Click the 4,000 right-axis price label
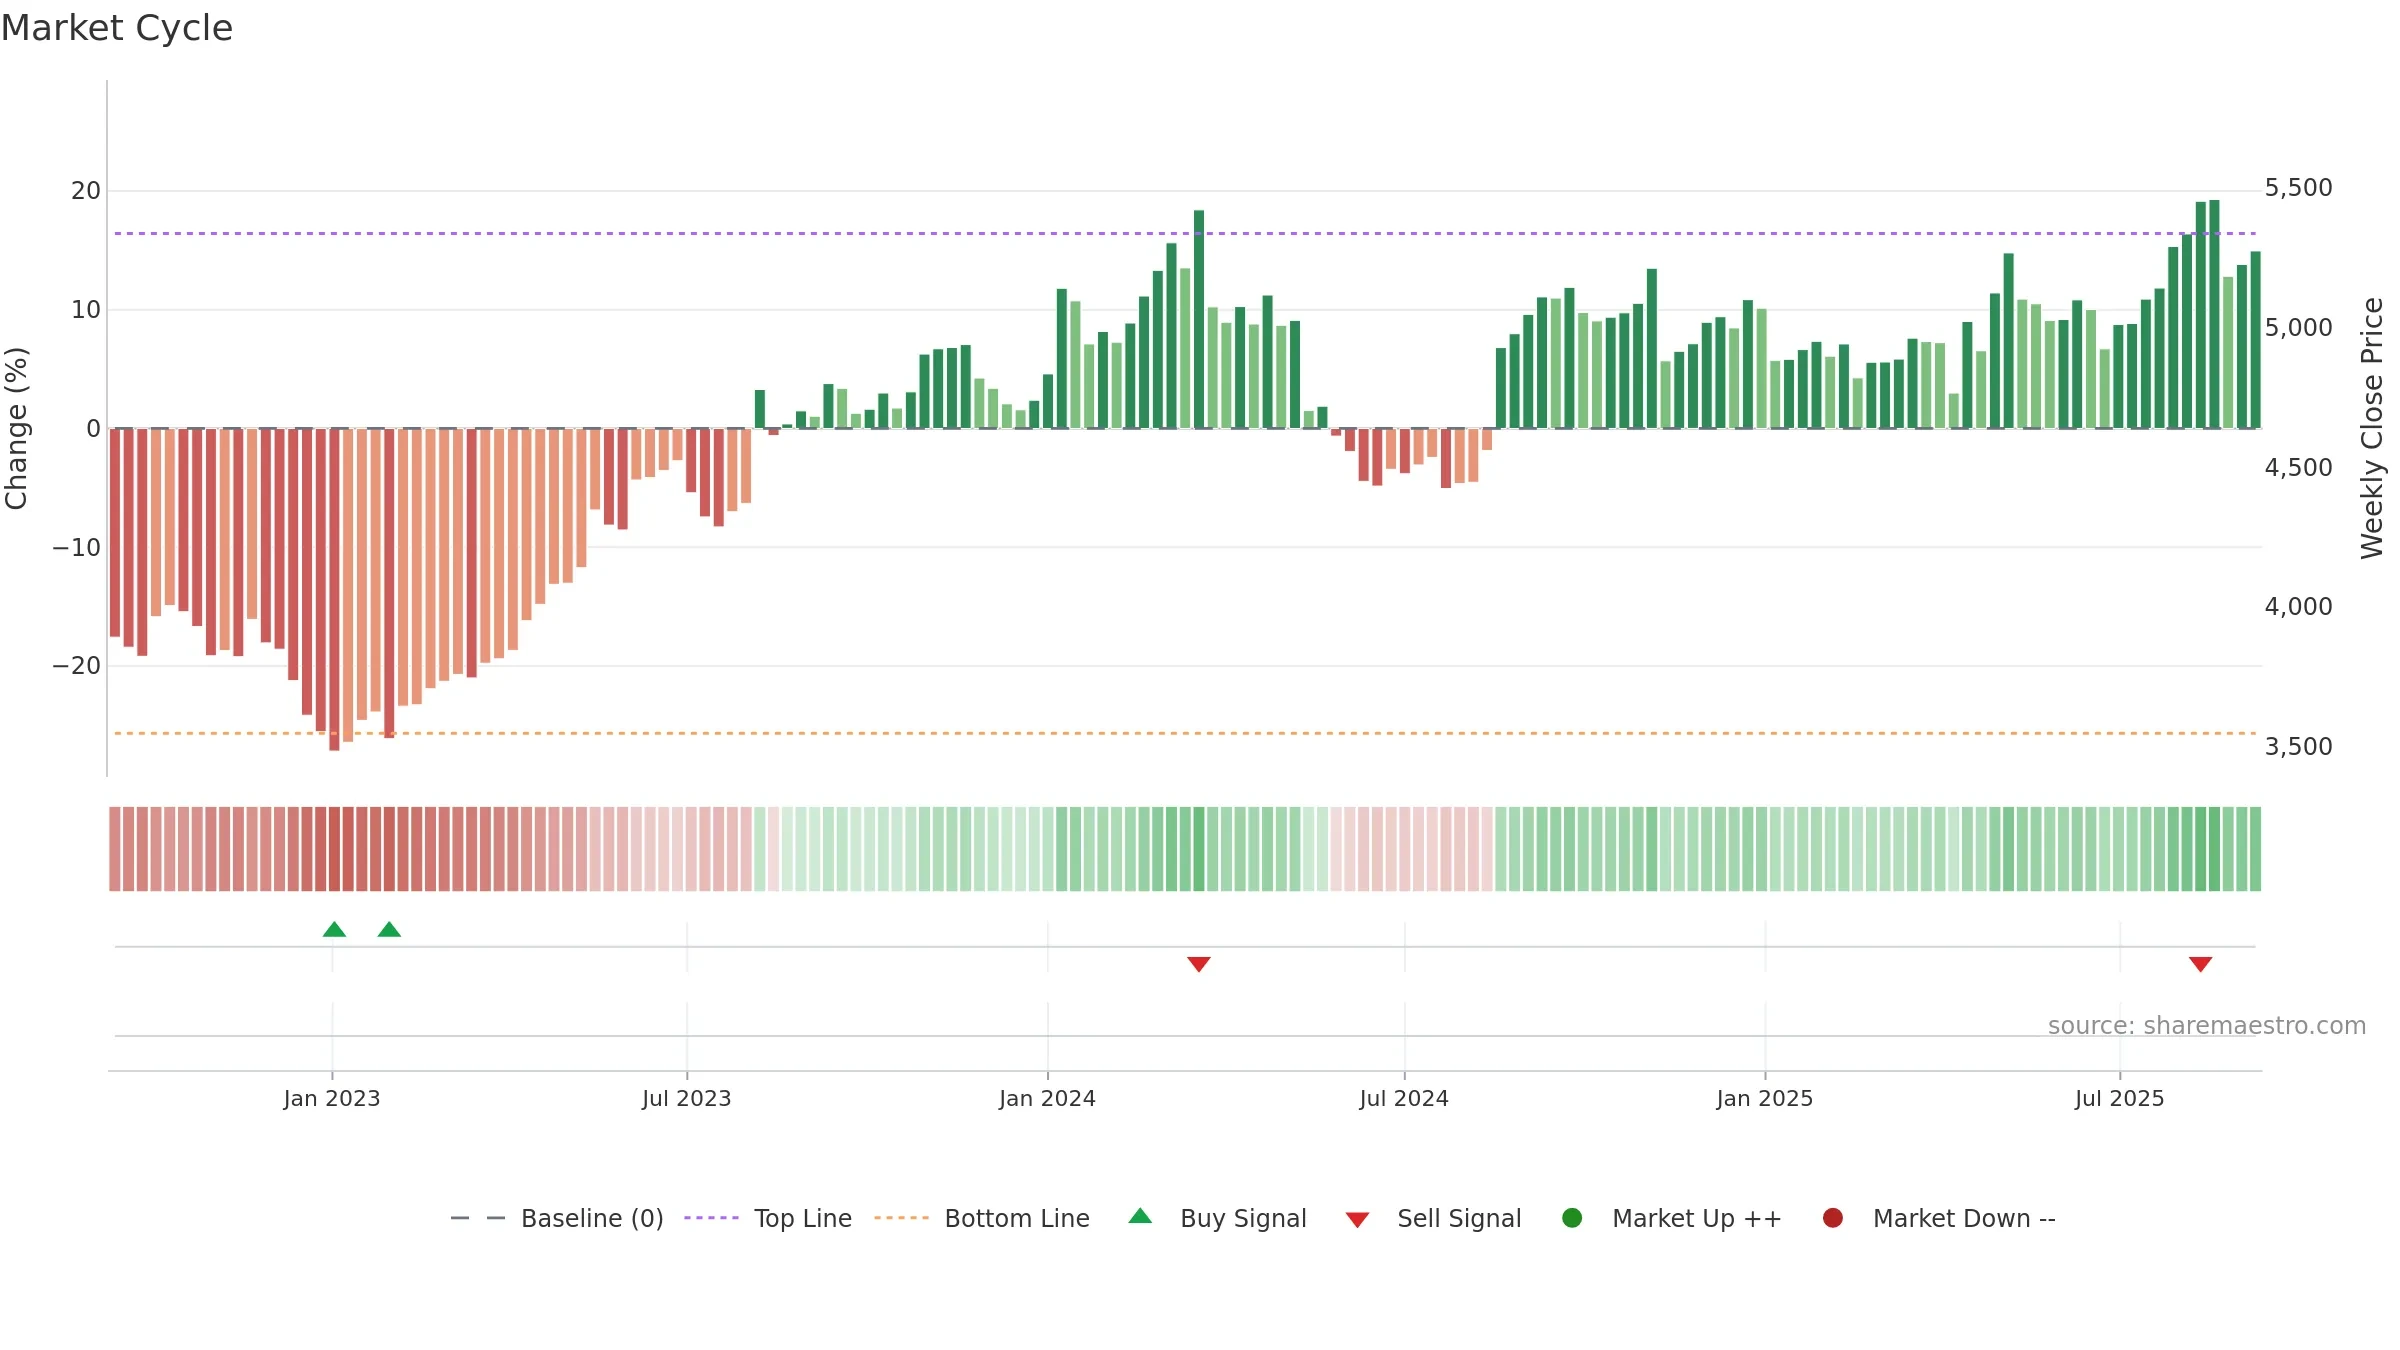The height and width of the screenshot is (1350, 2400). coord(2298,606)
